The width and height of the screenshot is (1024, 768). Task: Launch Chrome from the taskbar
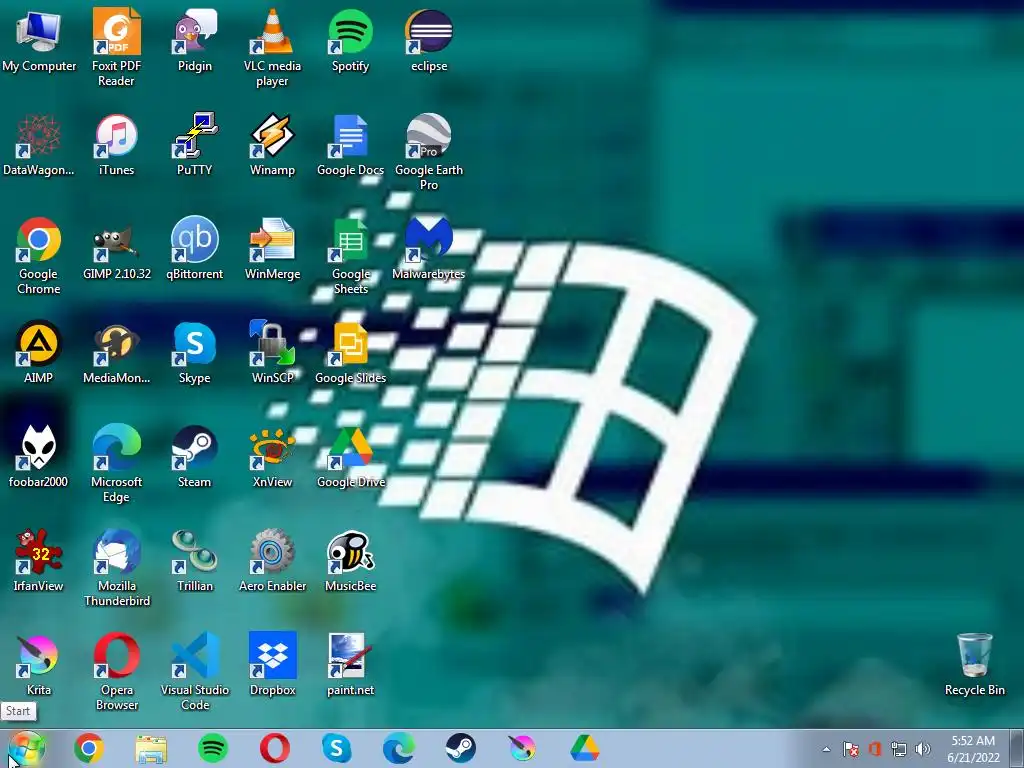[89, 748]
